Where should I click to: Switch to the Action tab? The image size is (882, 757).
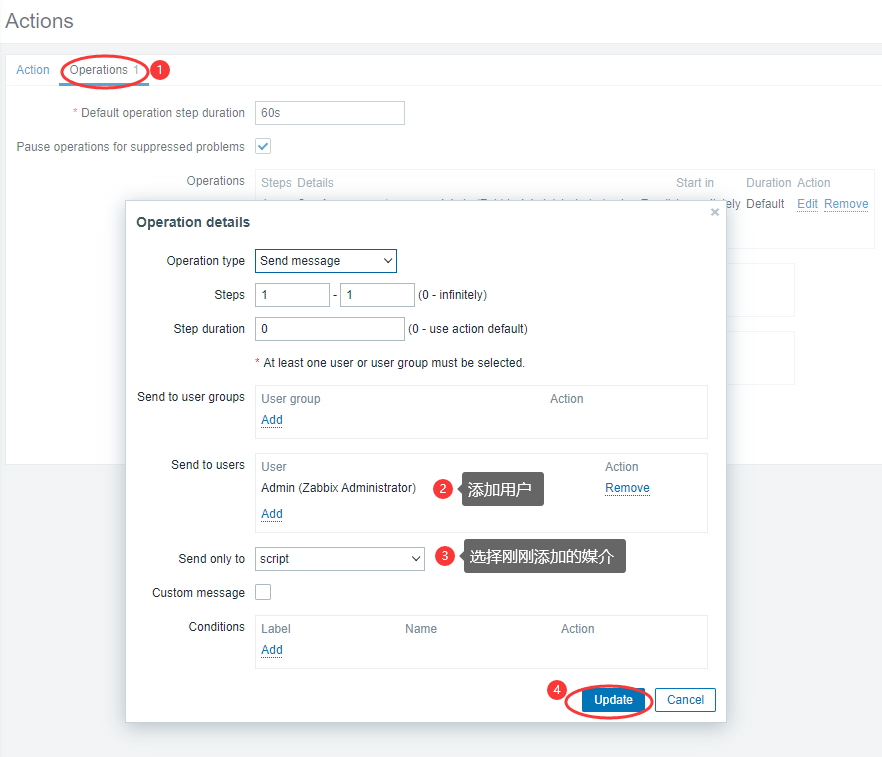(33, 70)
